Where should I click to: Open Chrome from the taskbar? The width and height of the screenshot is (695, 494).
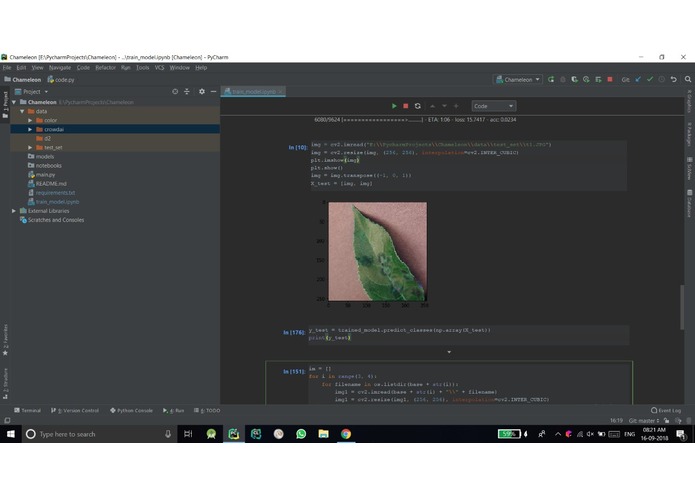[346, 434]
